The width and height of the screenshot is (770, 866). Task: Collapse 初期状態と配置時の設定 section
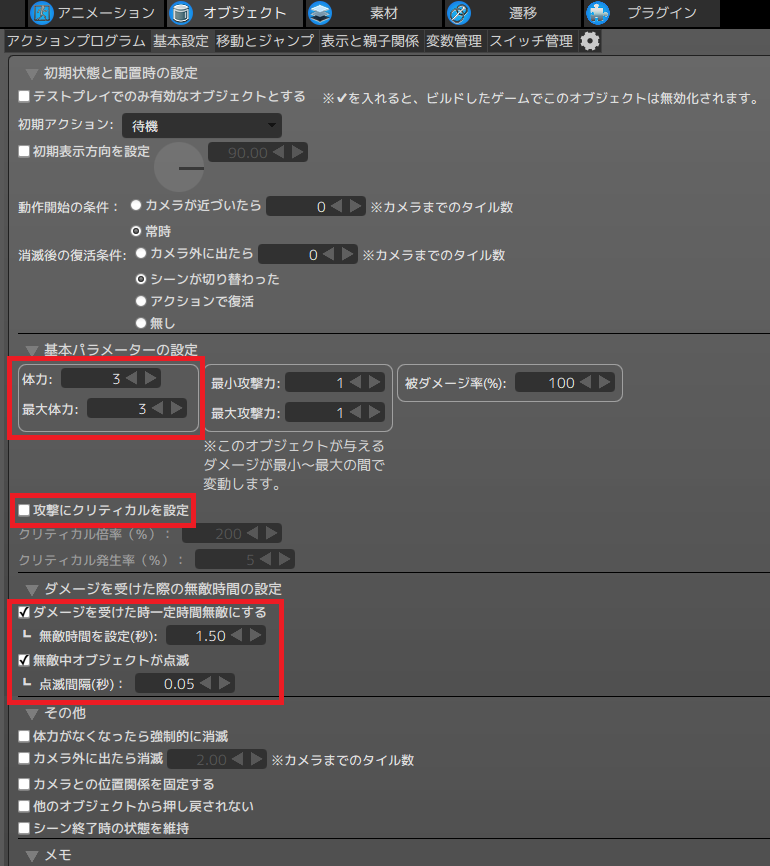(x=31, y=74)
